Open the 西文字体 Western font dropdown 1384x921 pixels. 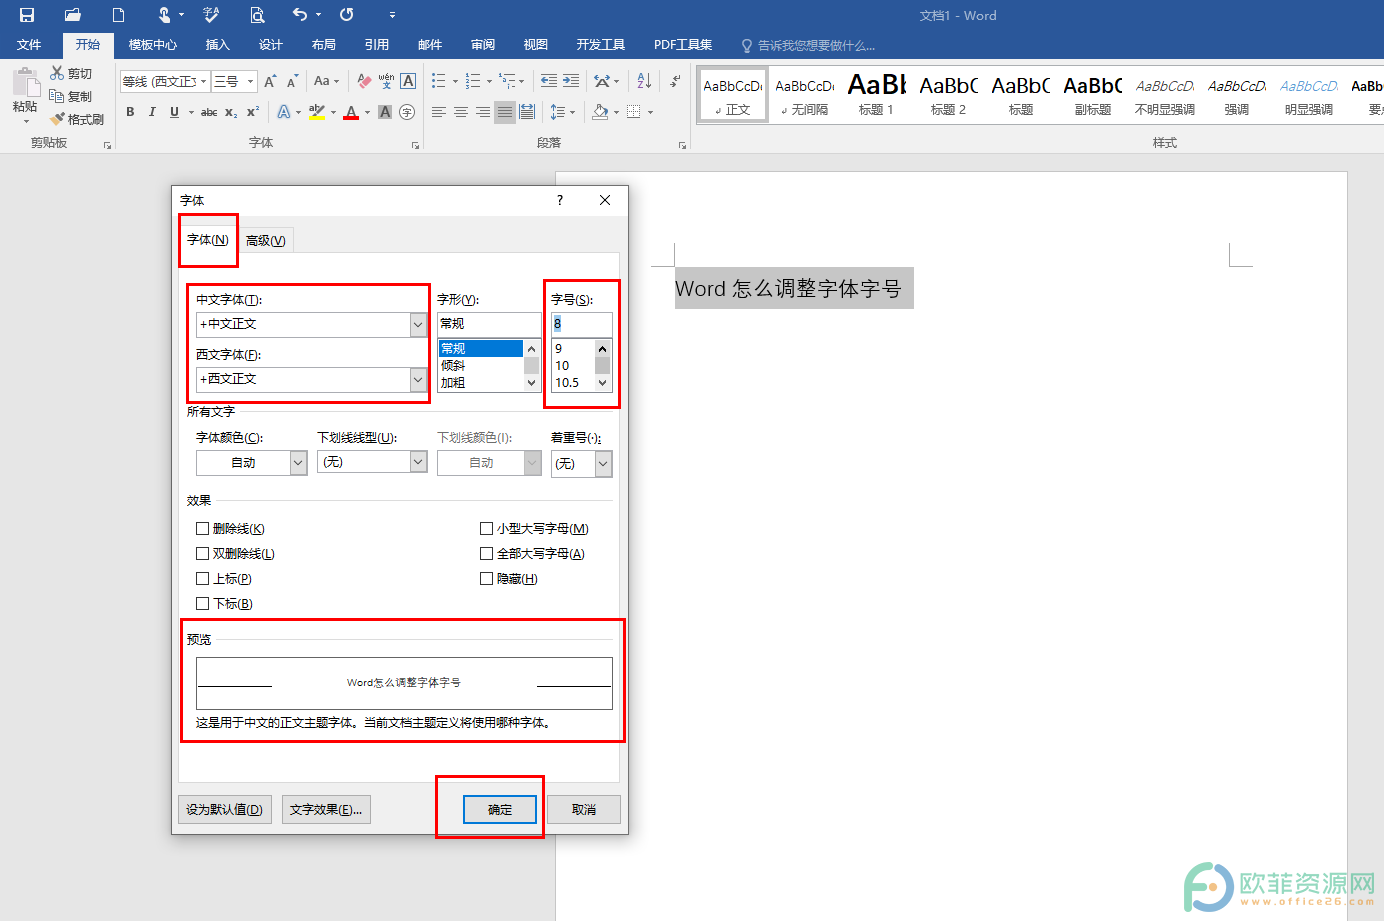click(418, 379)
